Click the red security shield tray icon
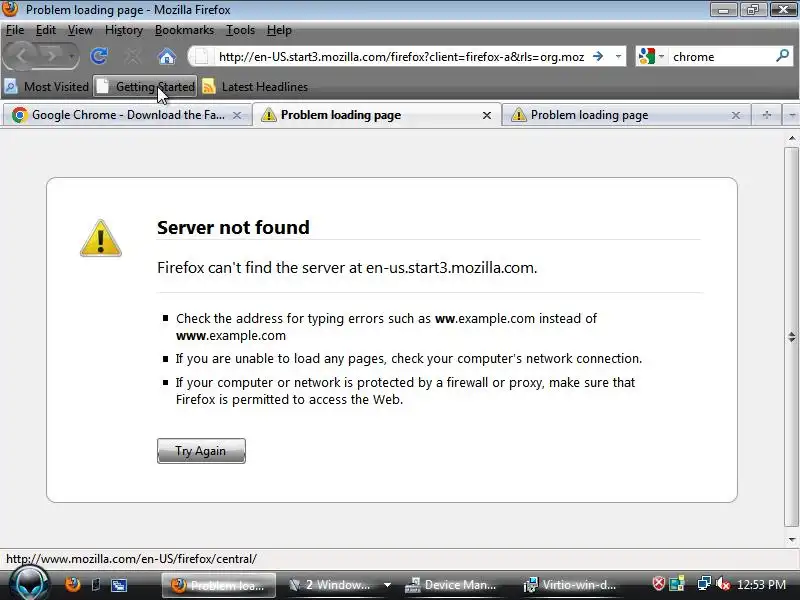 659,584
